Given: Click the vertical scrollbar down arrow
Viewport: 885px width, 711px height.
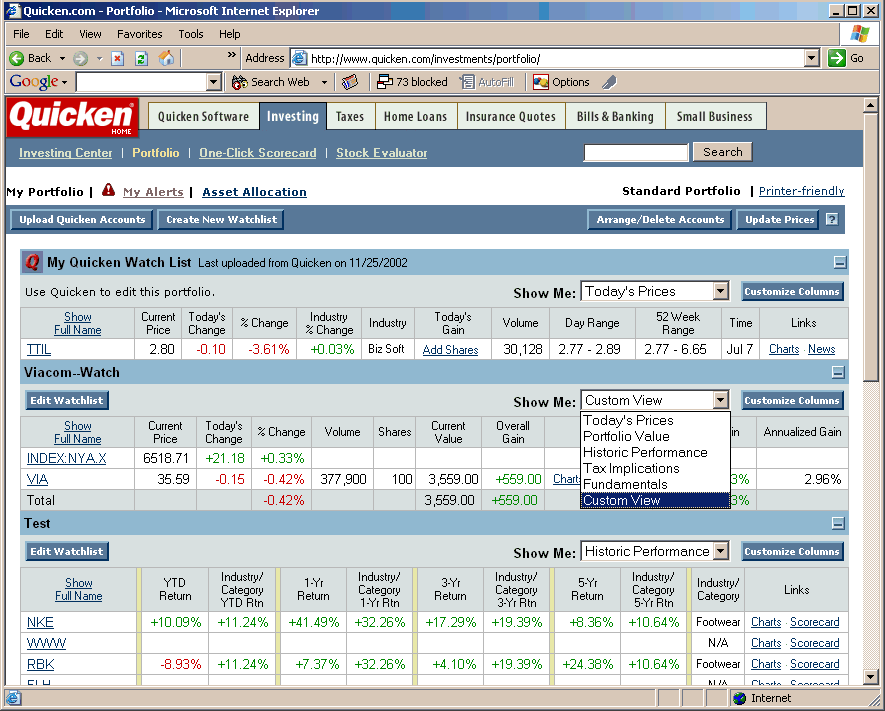Looking at the screenshot, I should (x=871, y=680).
